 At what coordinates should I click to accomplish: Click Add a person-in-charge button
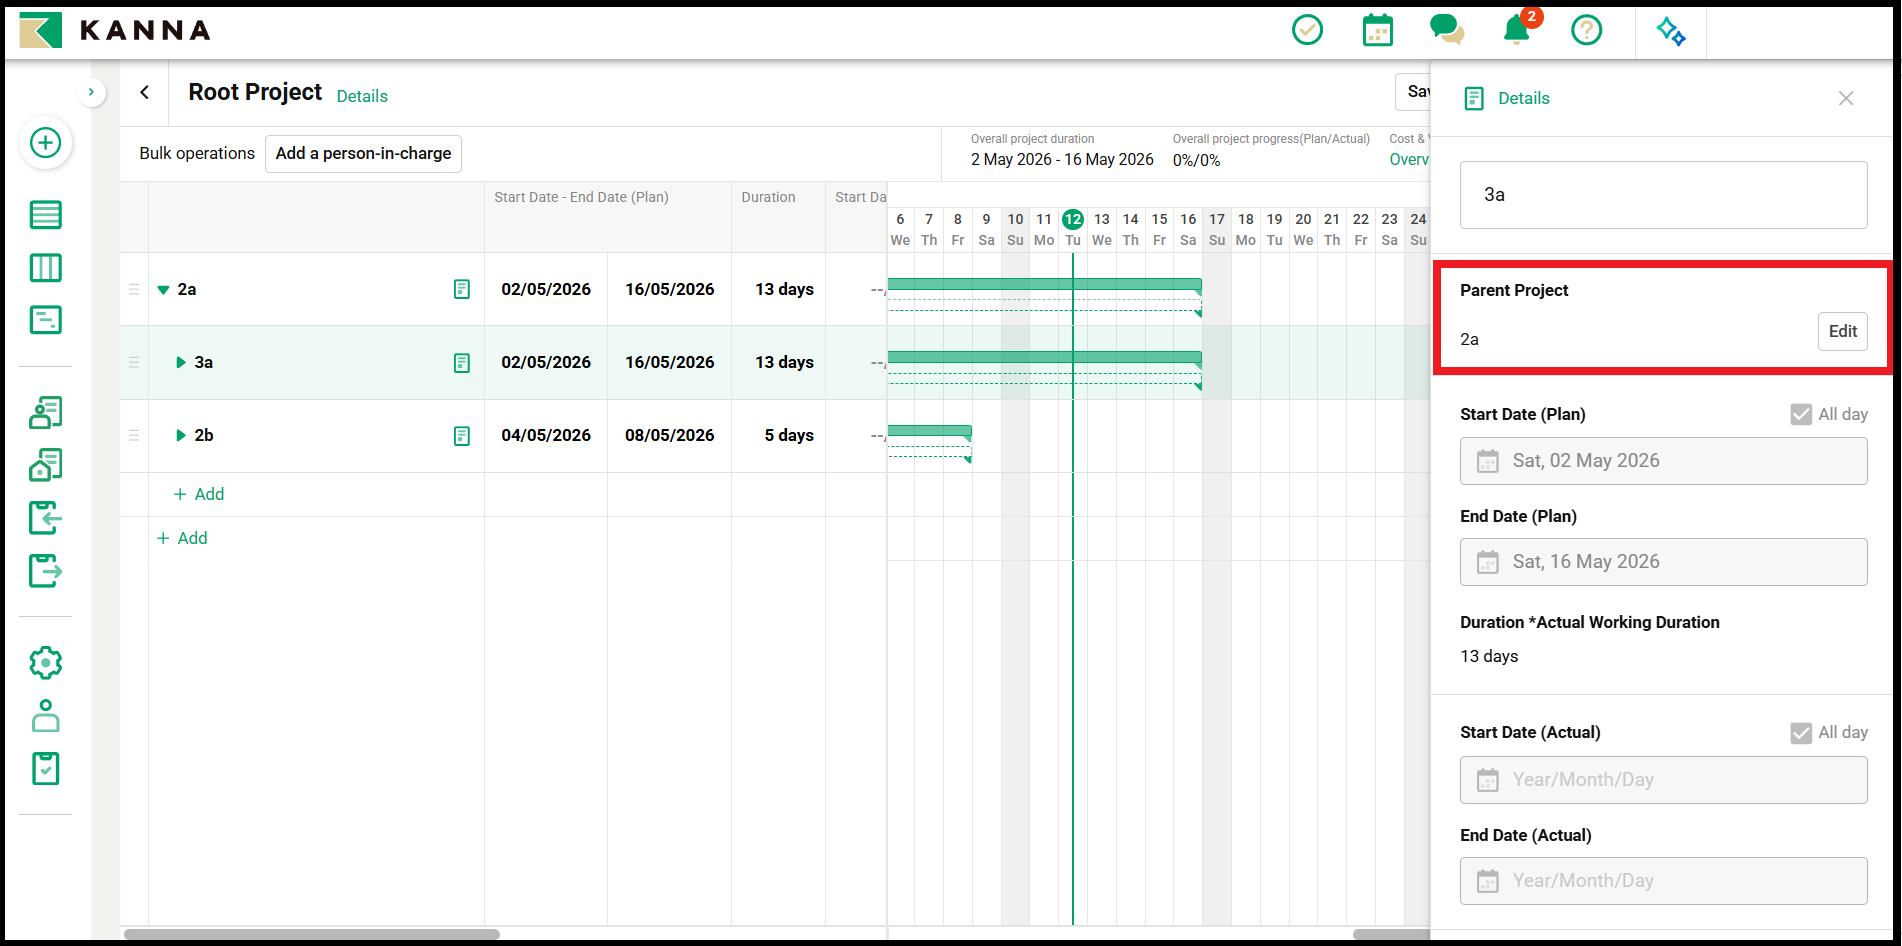click(x=363, y=154)
